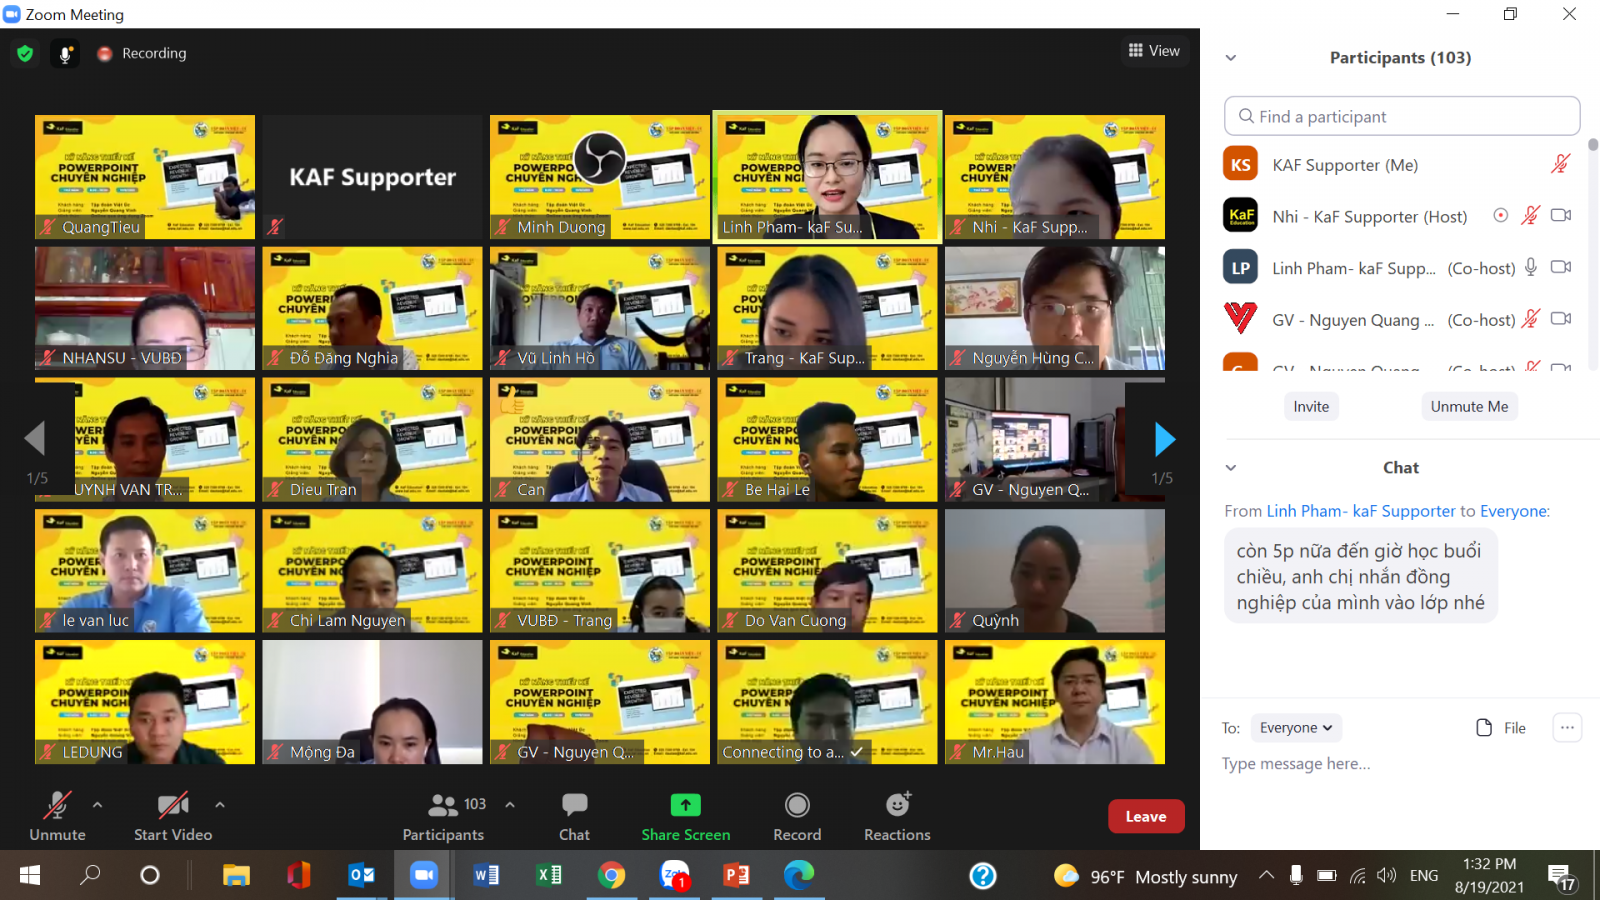The width and height of the screenshot is (1600, 900).
Task: Select Linh Pham's active speaker video tile
Action: pos(827,177)
